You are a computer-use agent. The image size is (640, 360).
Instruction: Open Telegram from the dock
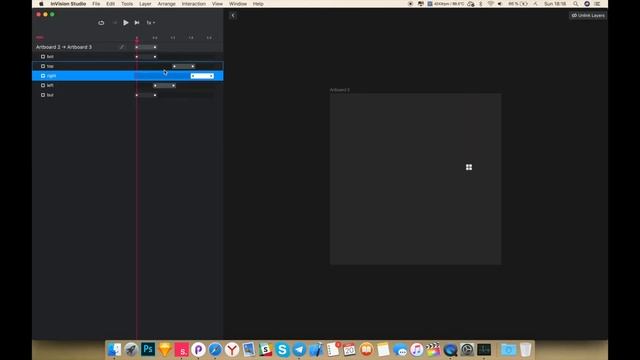point(299,349)
